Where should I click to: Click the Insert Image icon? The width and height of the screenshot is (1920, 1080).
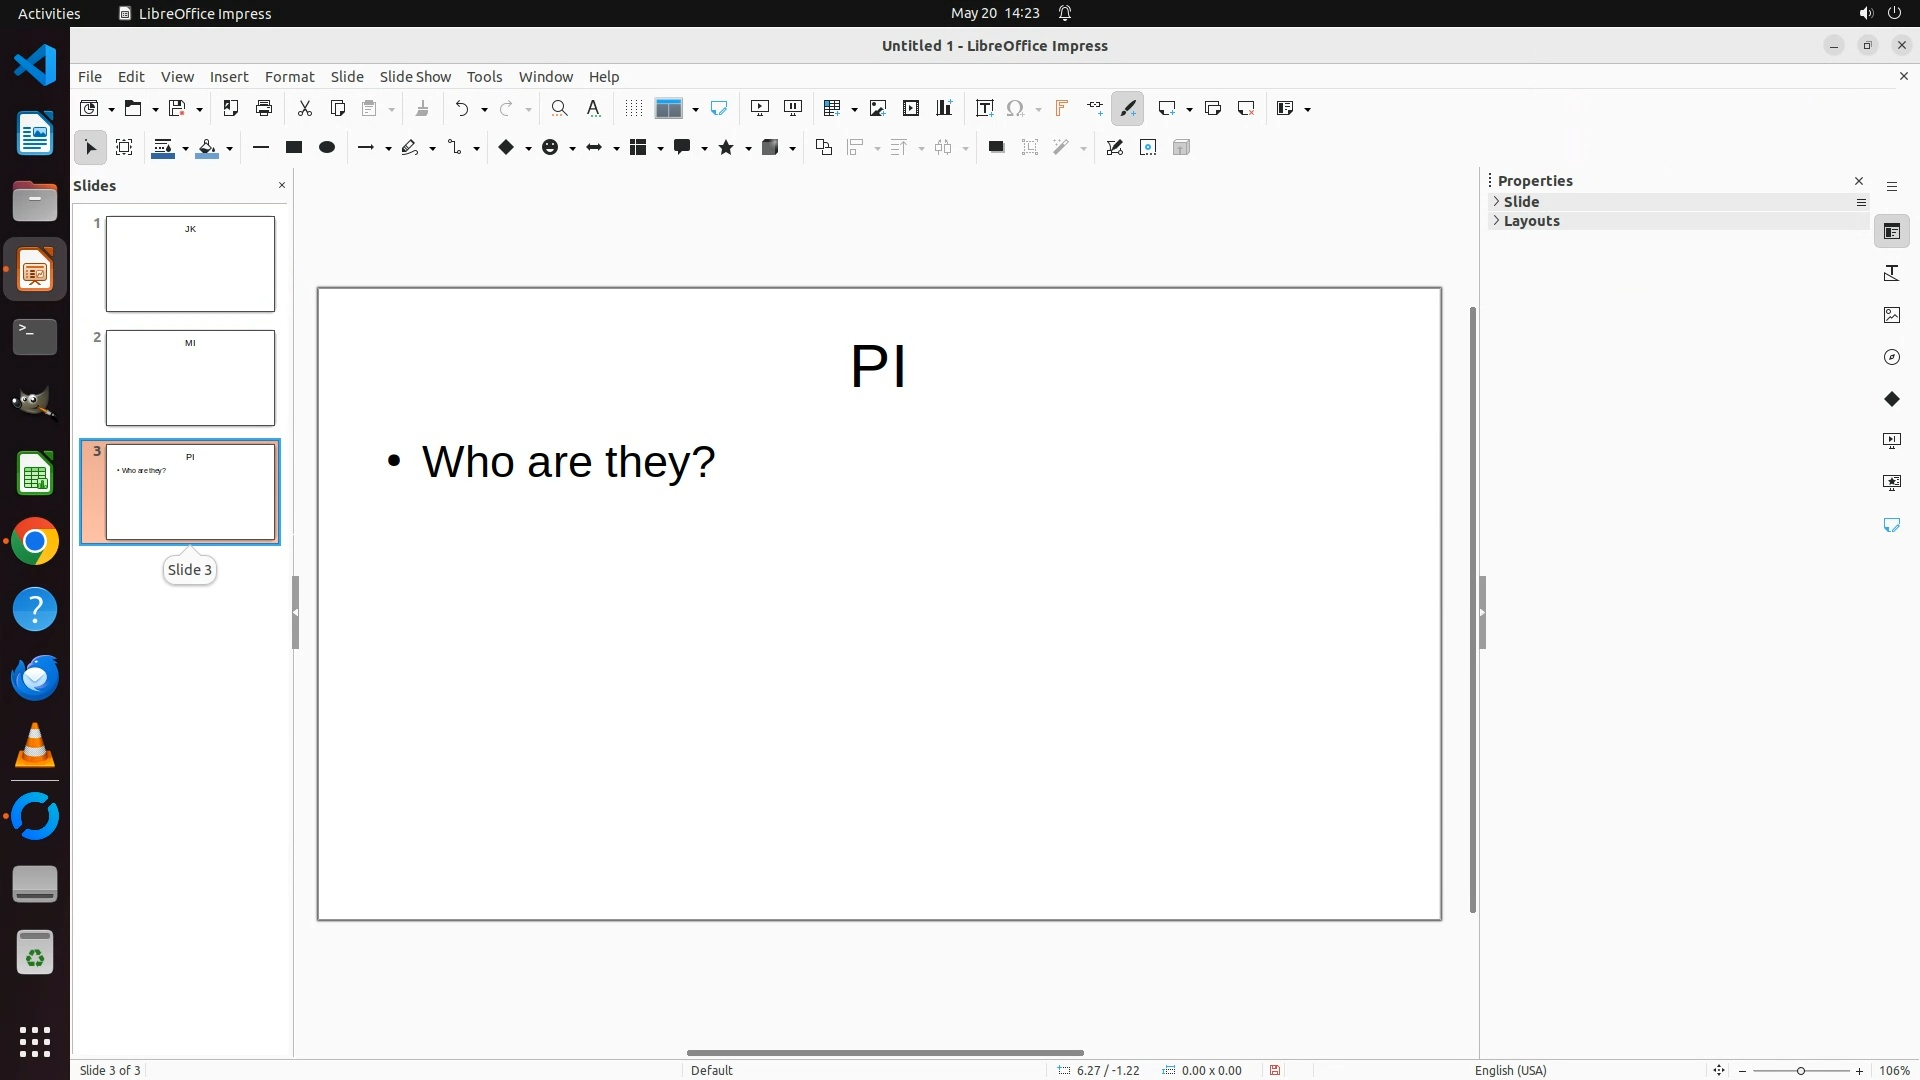point(877,108)
